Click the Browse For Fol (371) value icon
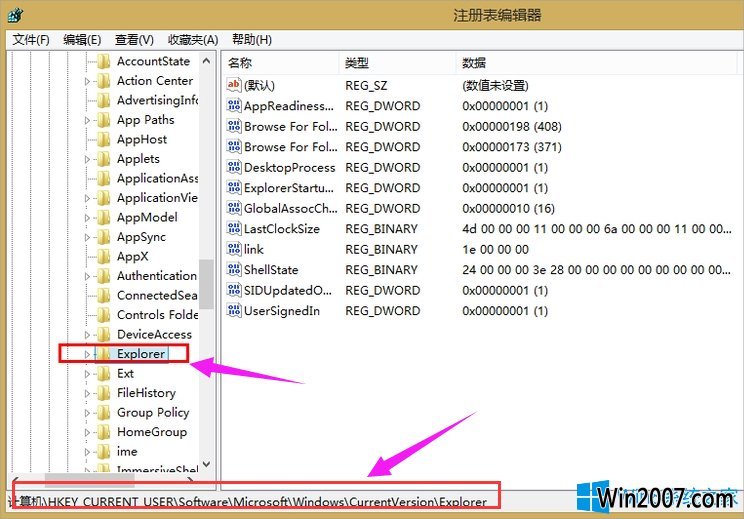 (x=233, y=147)
